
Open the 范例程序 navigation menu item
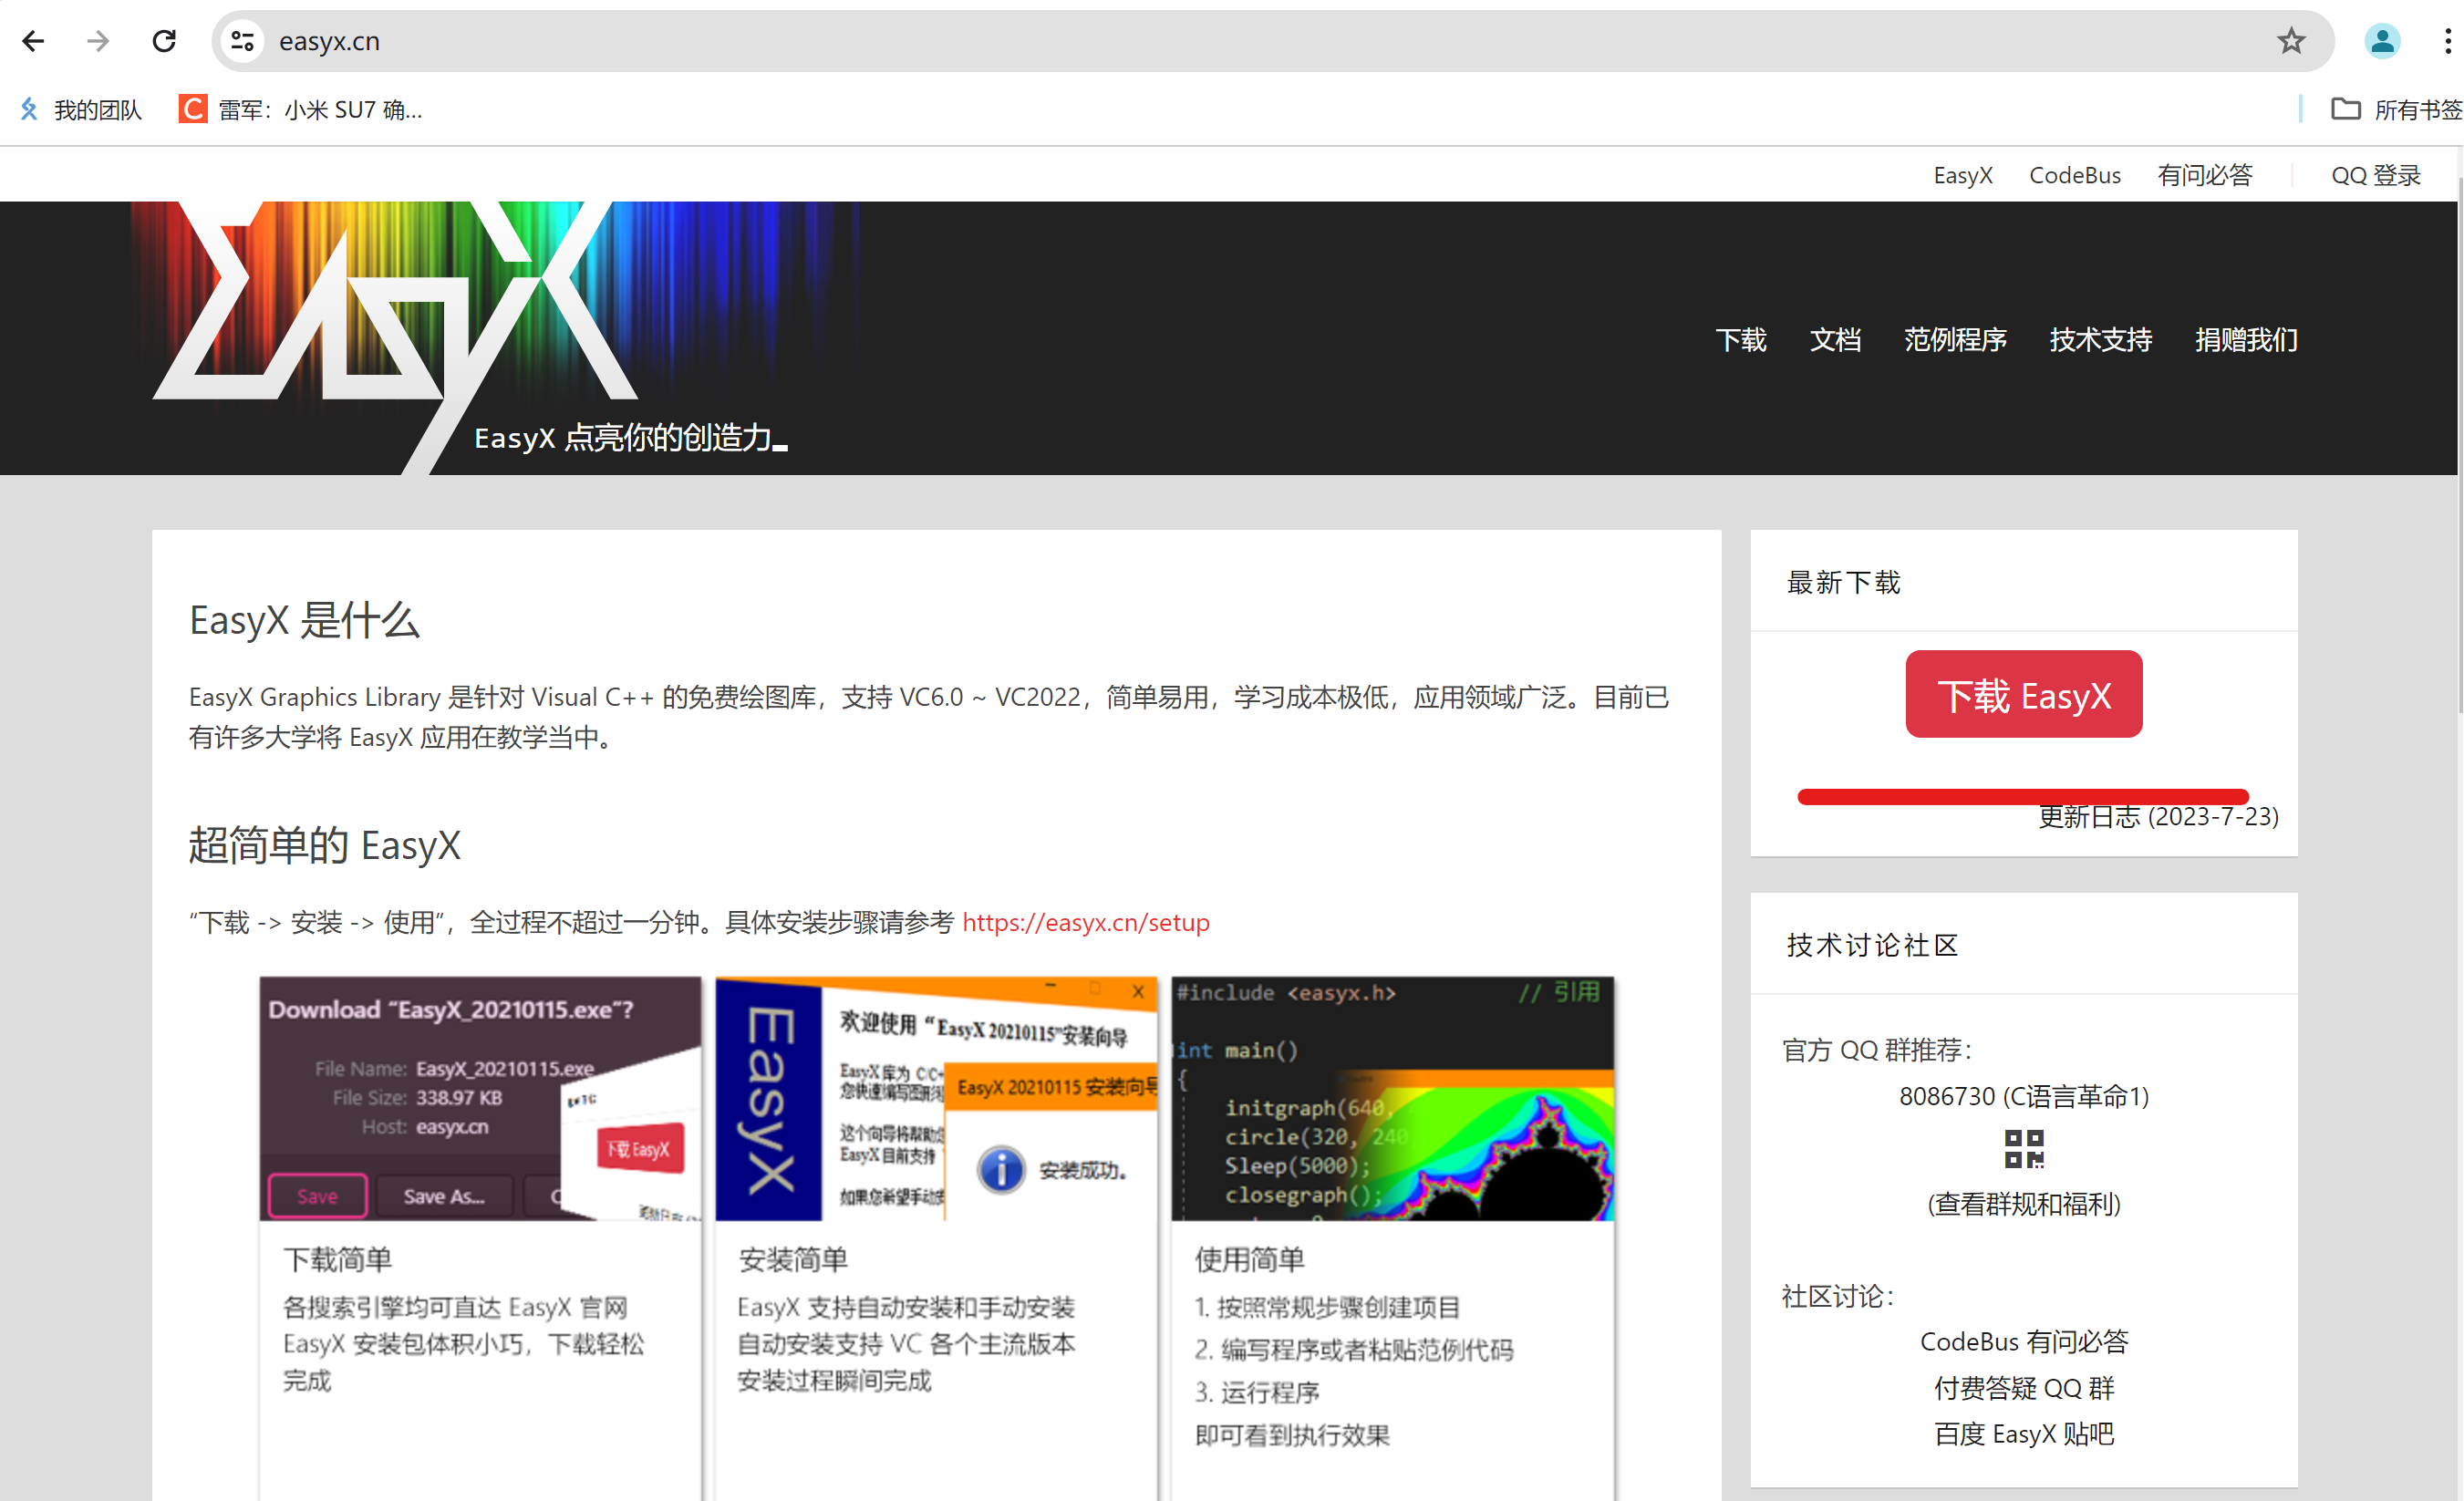point(1955,340)
